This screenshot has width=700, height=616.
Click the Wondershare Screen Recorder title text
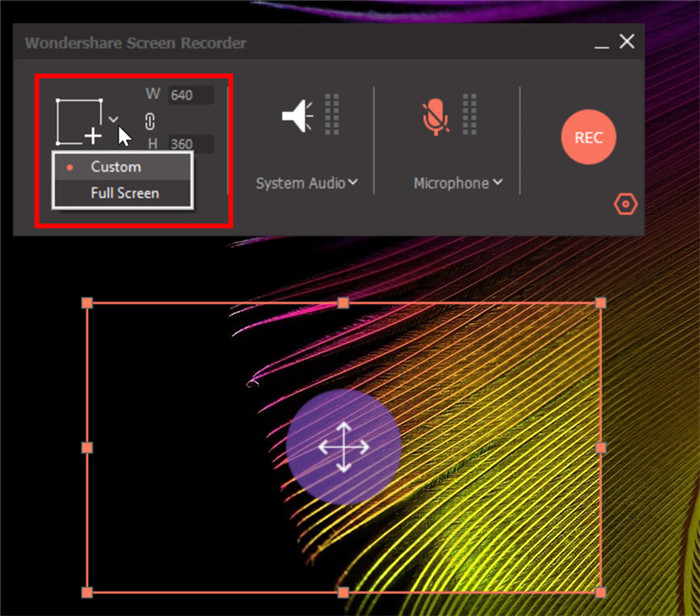(136, 43)
